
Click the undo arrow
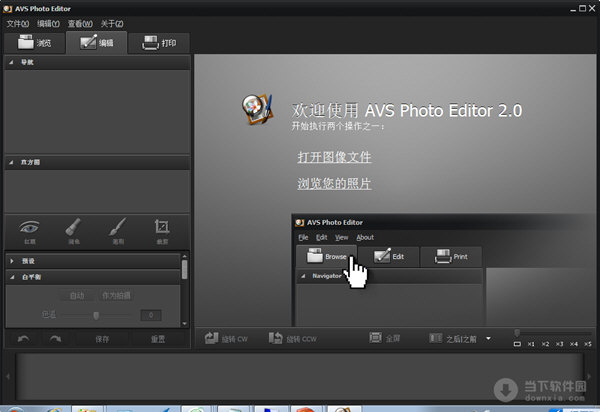23,339
